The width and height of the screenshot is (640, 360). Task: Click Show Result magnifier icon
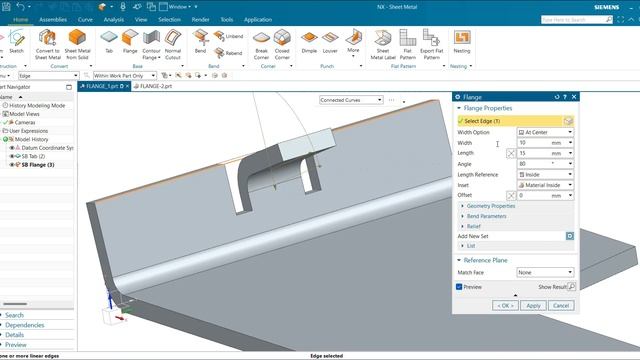coord(571,287)
